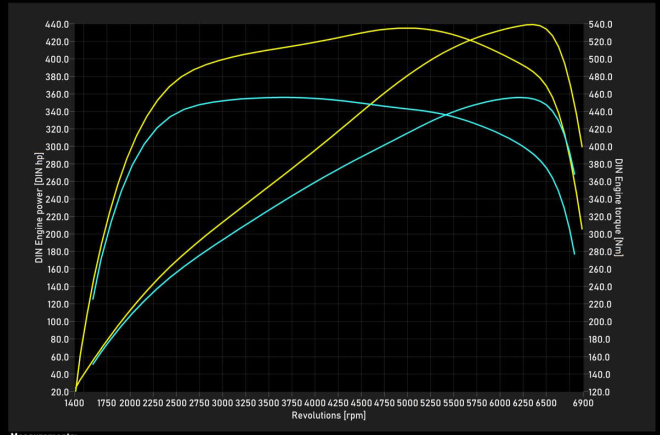The image size is (660, 435).
Task: Click the peak of the cyan power curve
Action: (x=519, y=97)
